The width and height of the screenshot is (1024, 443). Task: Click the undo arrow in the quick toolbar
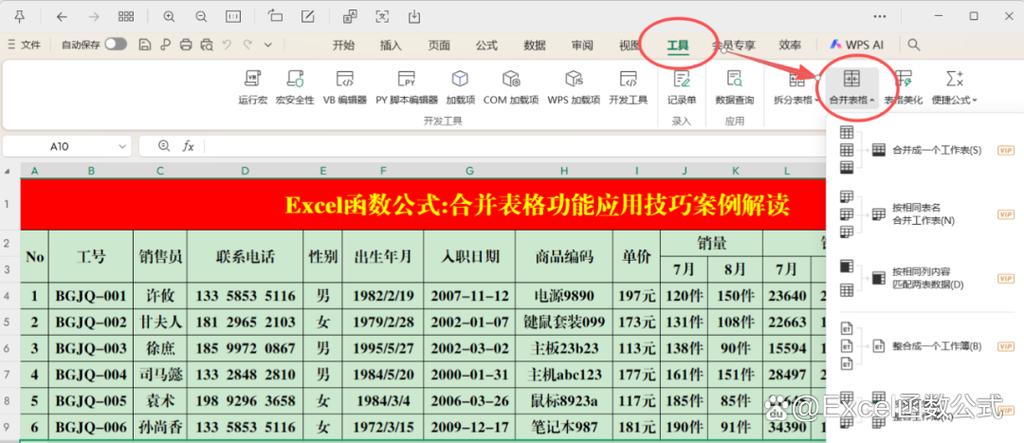[227, 44]
